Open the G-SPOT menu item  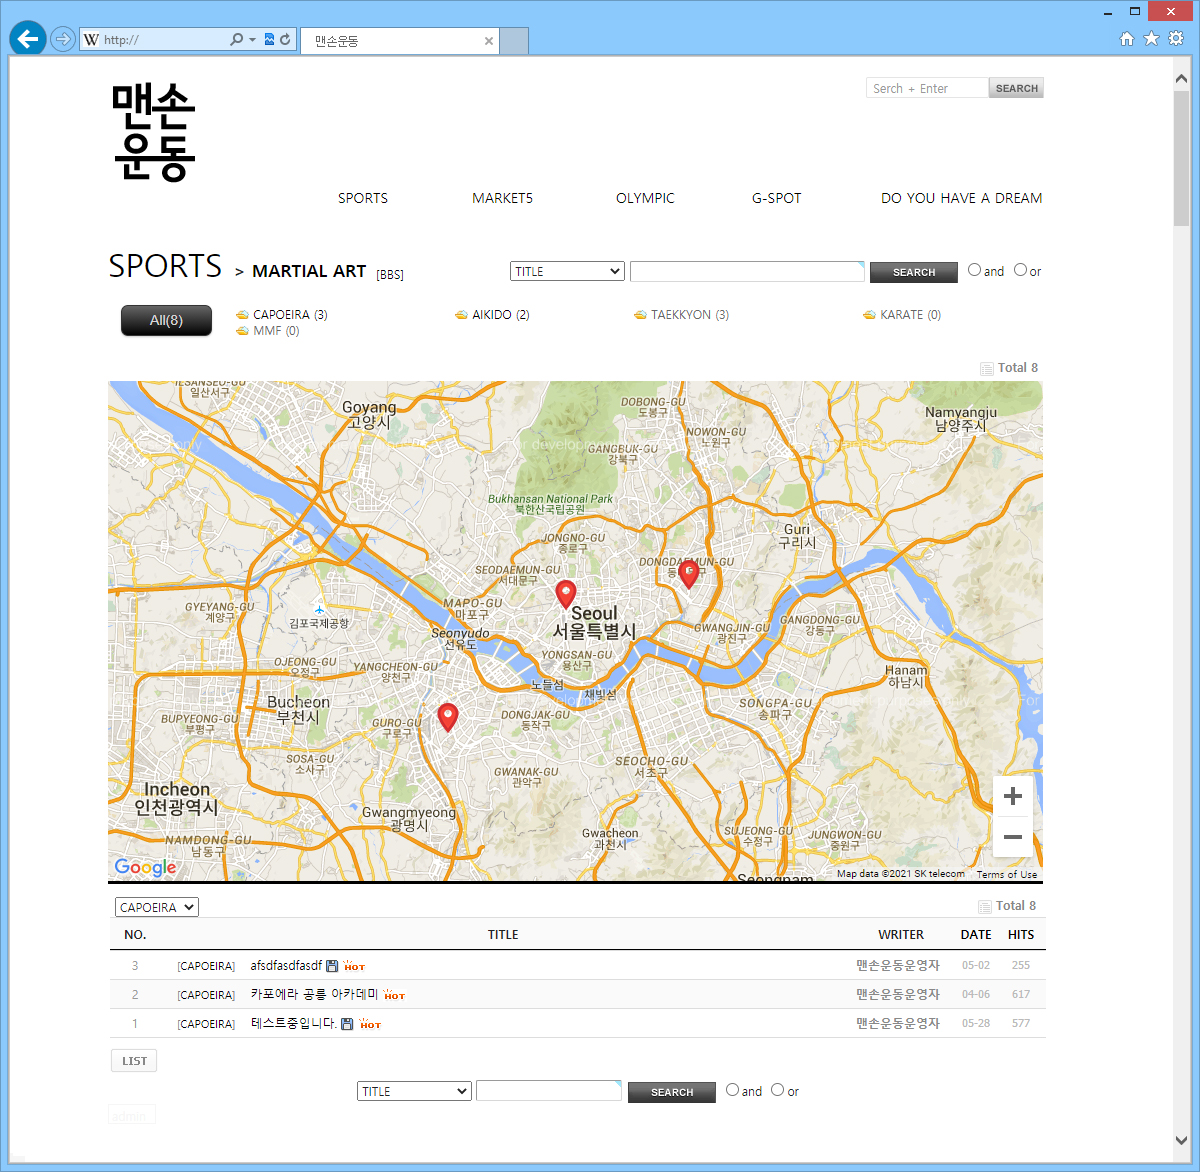pos(776,198)
